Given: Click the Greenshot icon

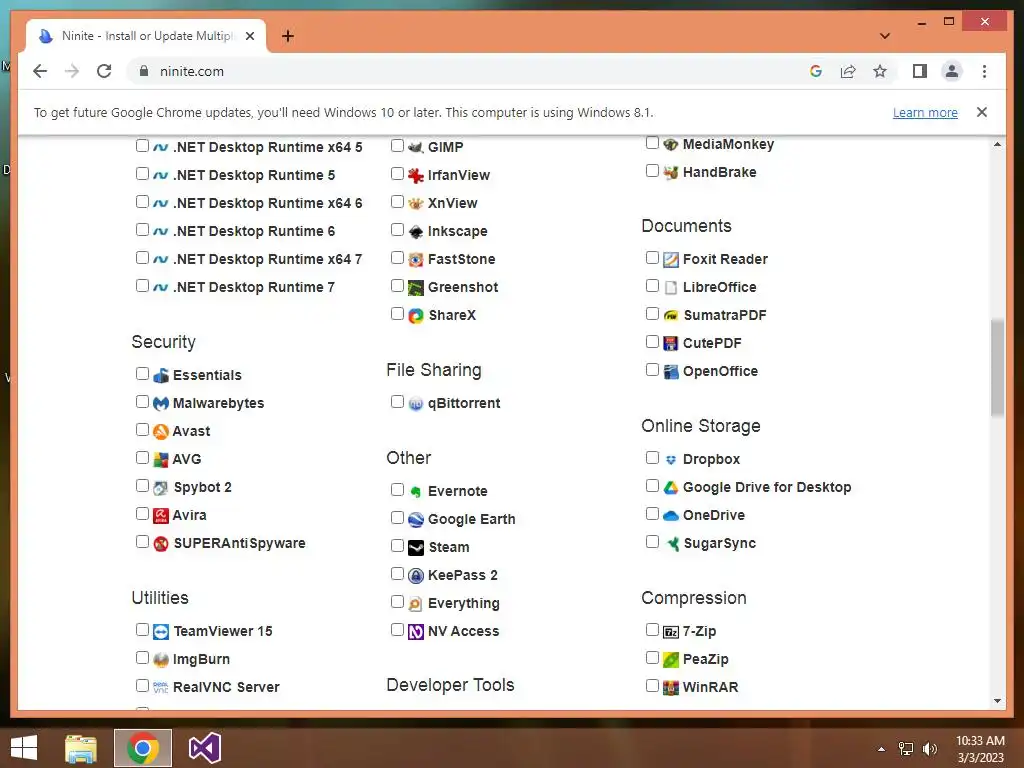Looking at the screenshot, I should tap(415, 287).
